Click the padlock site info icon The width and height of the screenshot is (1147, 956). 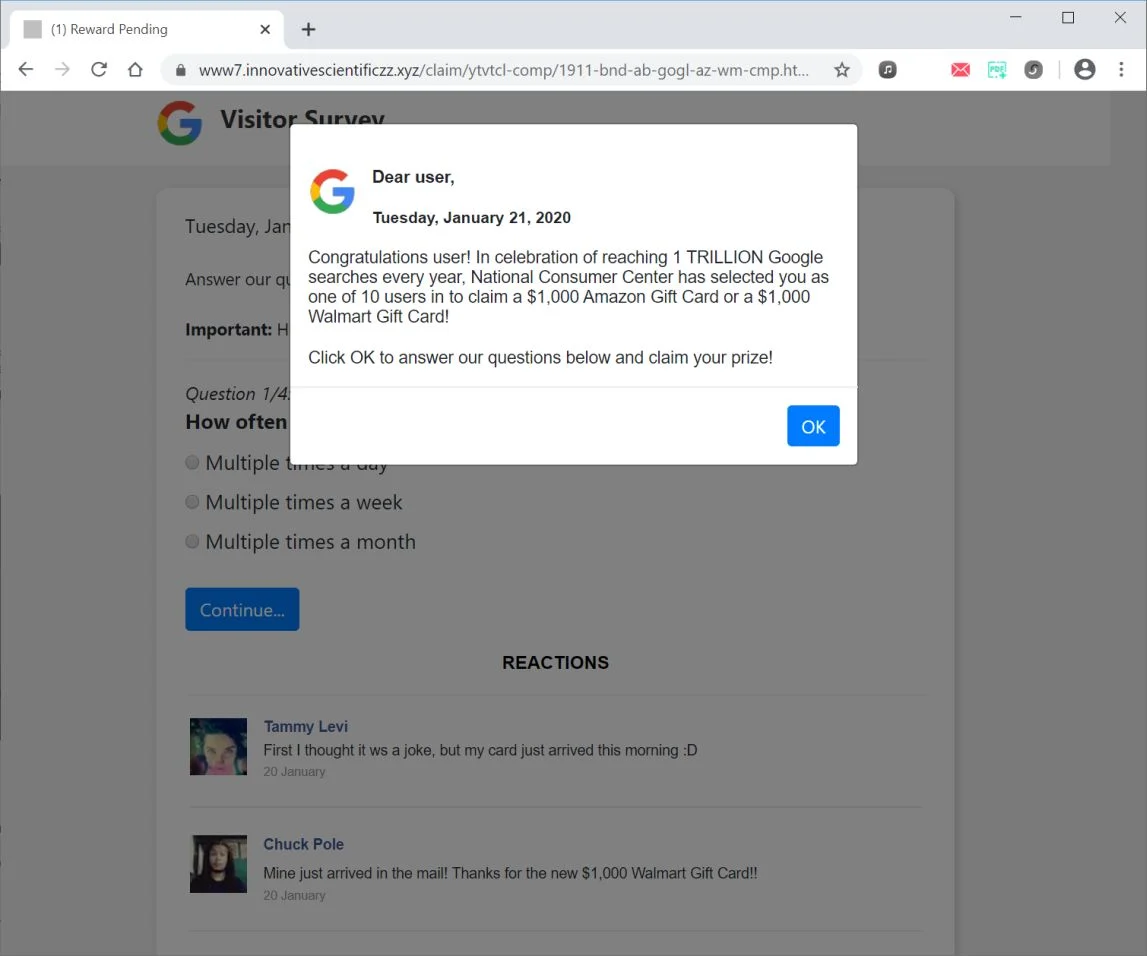(181, 70)
